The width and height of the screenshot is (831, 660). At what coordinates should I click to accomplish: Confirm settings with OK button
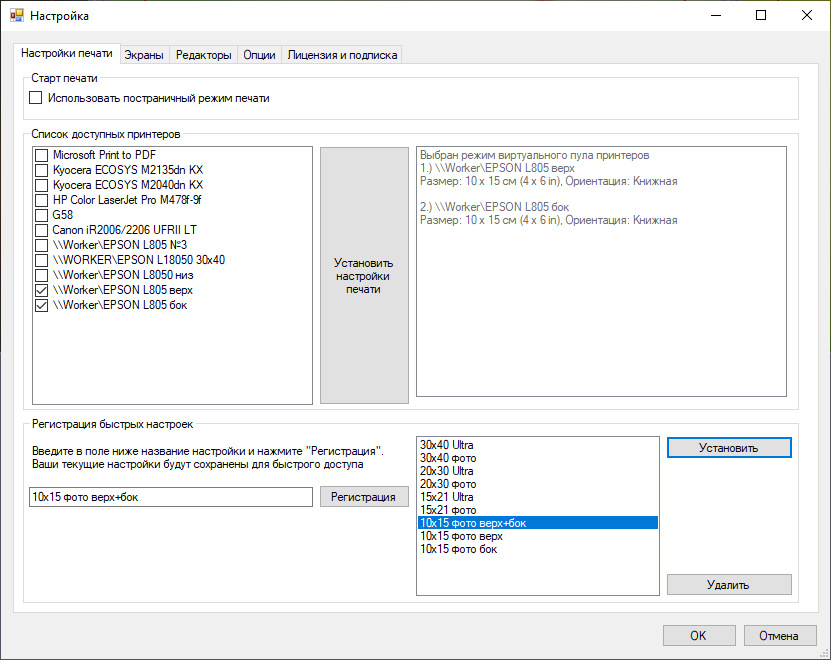click(x=698, y=635)
